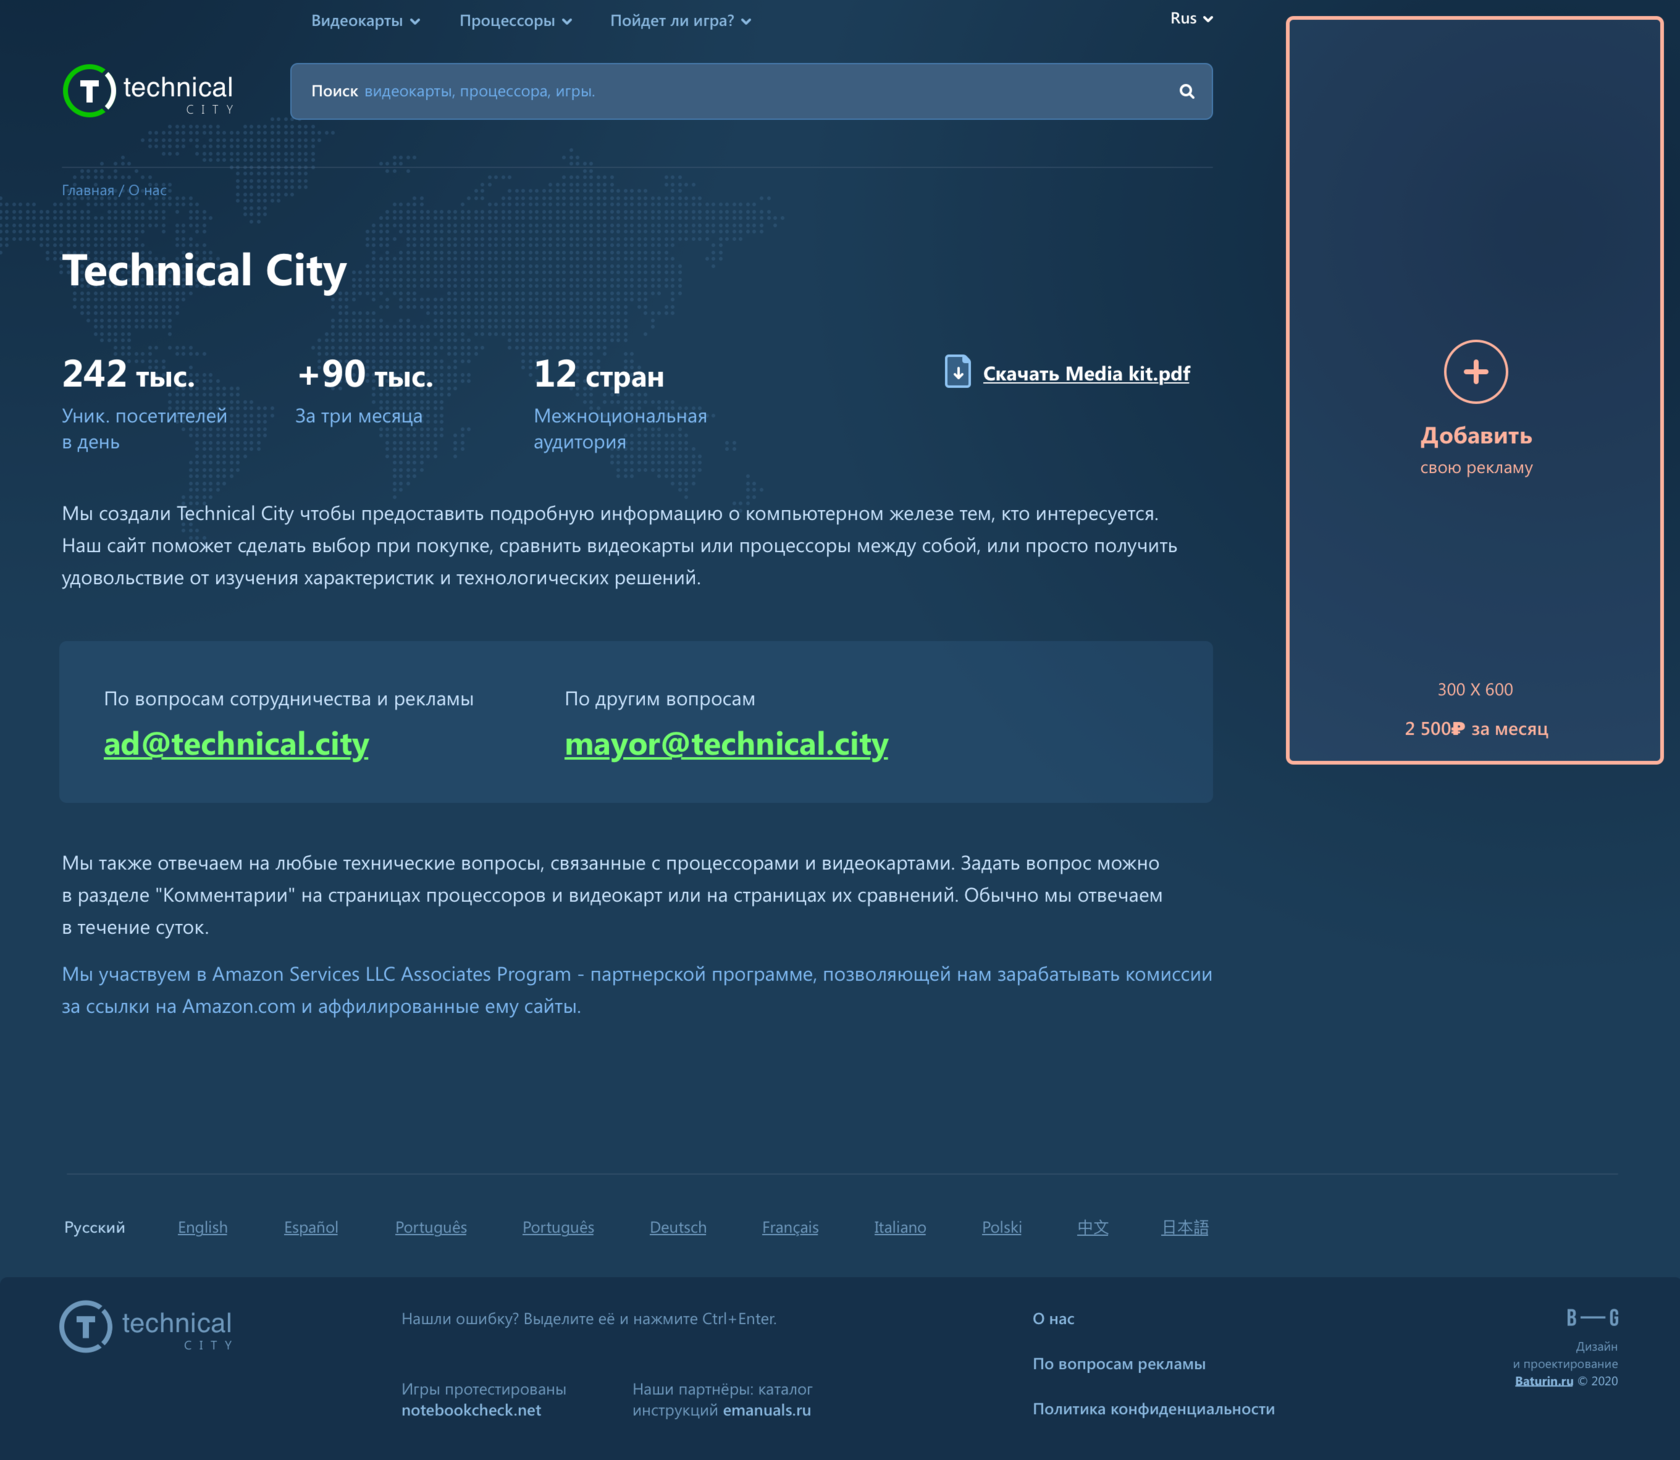Focus the Поиск search input field

751,91
